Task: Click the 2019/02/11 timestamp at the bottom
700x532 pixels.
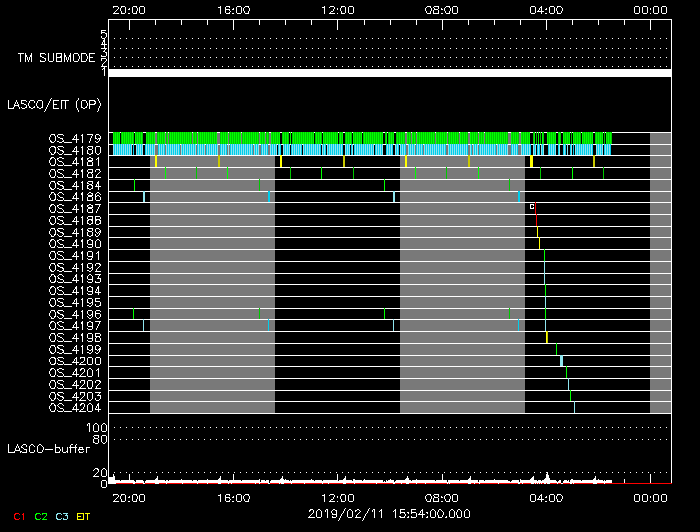Action: (x=389, y=514)
